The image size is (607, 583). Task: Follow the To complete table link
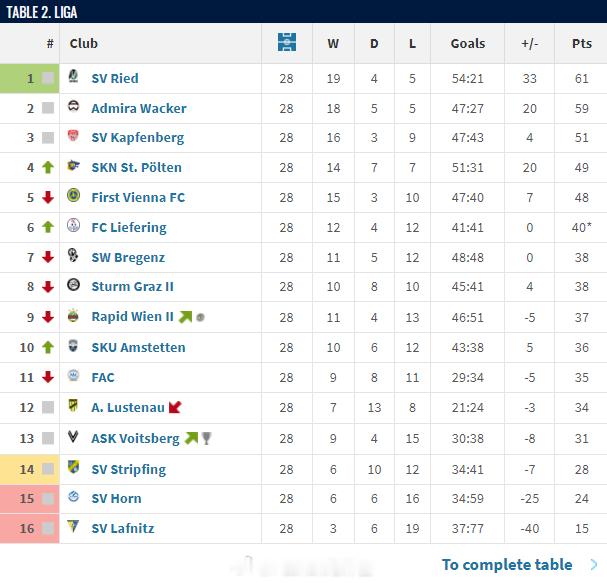[x=507, y=565]
